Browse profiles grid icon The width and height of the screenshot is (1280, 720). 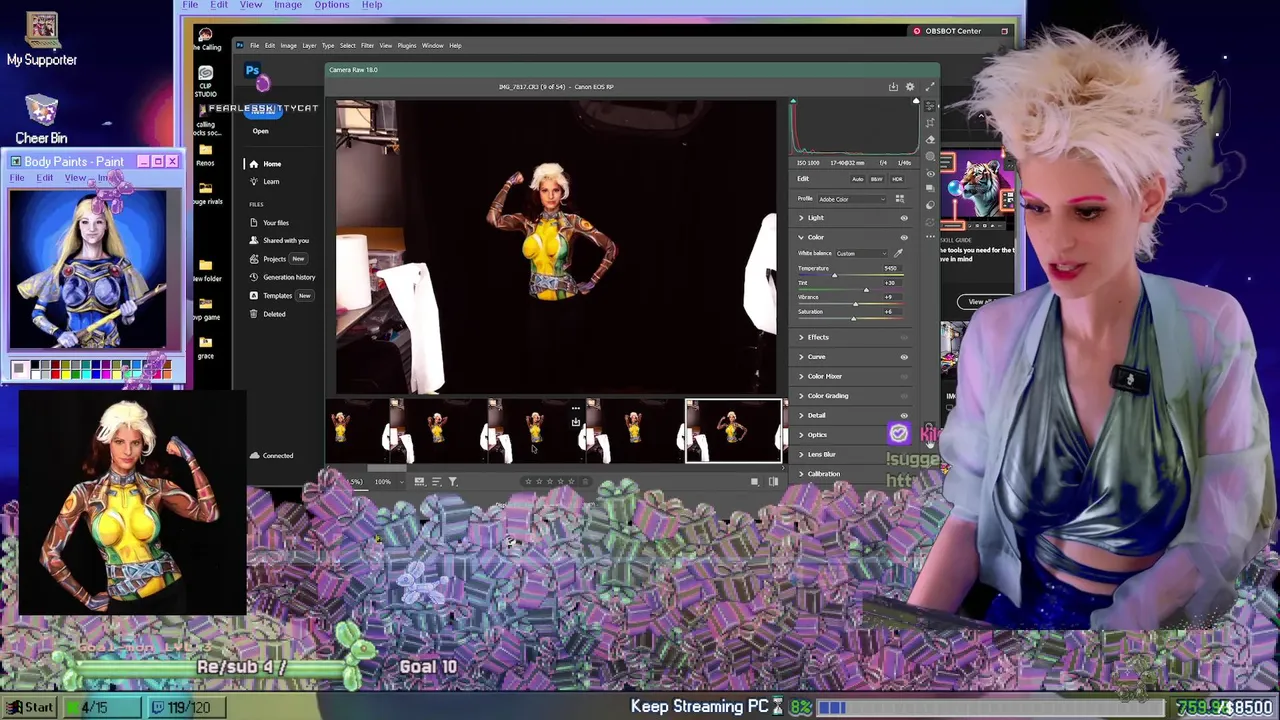coord(900,199)
